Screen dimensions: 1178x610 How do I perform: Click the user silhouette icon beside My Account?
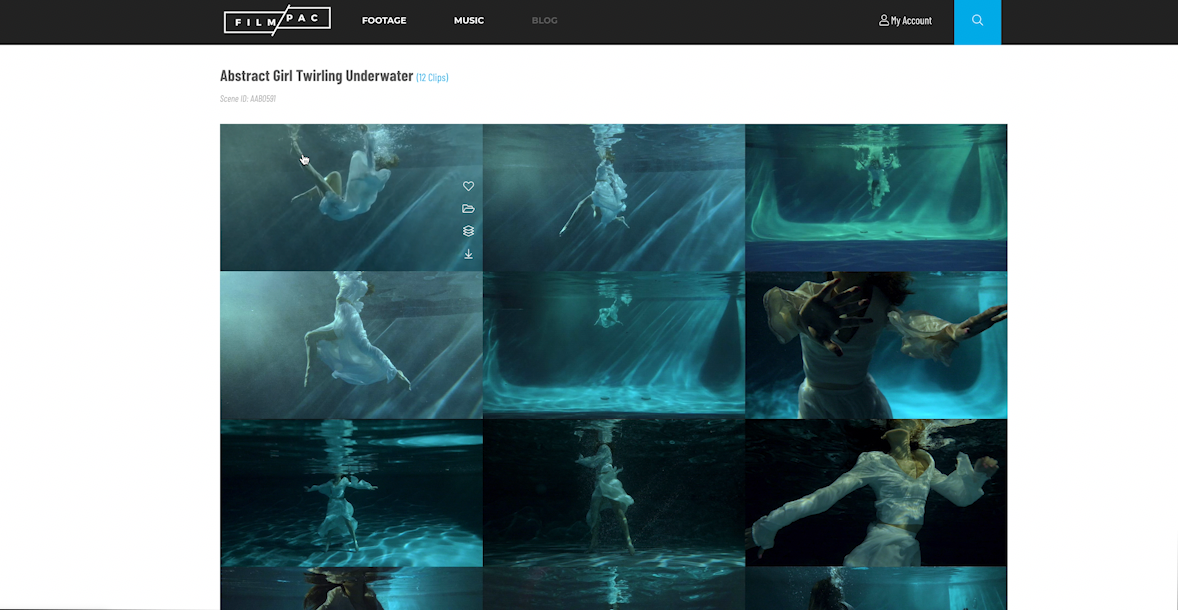(883, 20)
